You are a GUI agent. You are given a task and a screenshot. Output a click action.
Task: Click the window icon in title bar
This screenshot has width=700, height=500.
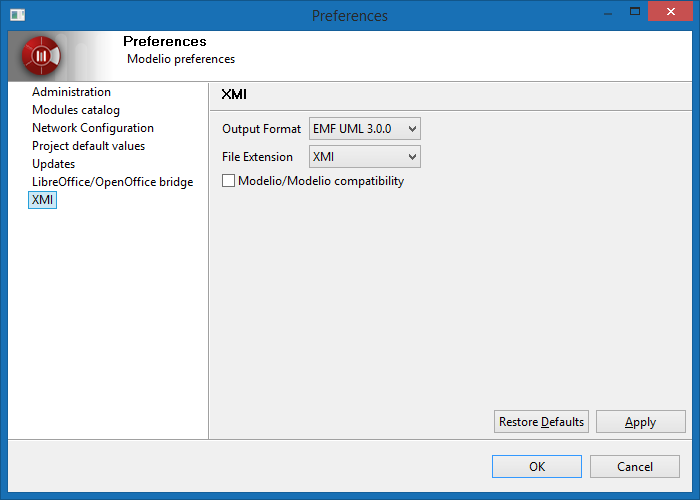point(17,15)
